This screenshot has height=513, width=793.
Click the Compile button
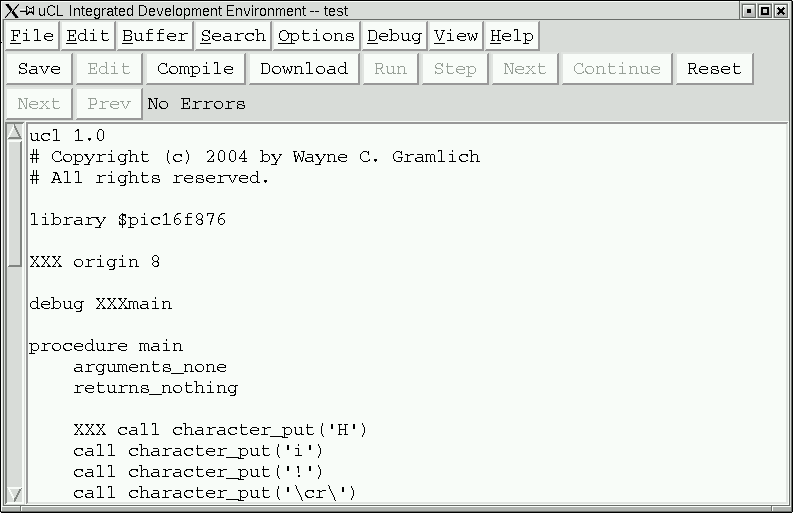point(195,69)
